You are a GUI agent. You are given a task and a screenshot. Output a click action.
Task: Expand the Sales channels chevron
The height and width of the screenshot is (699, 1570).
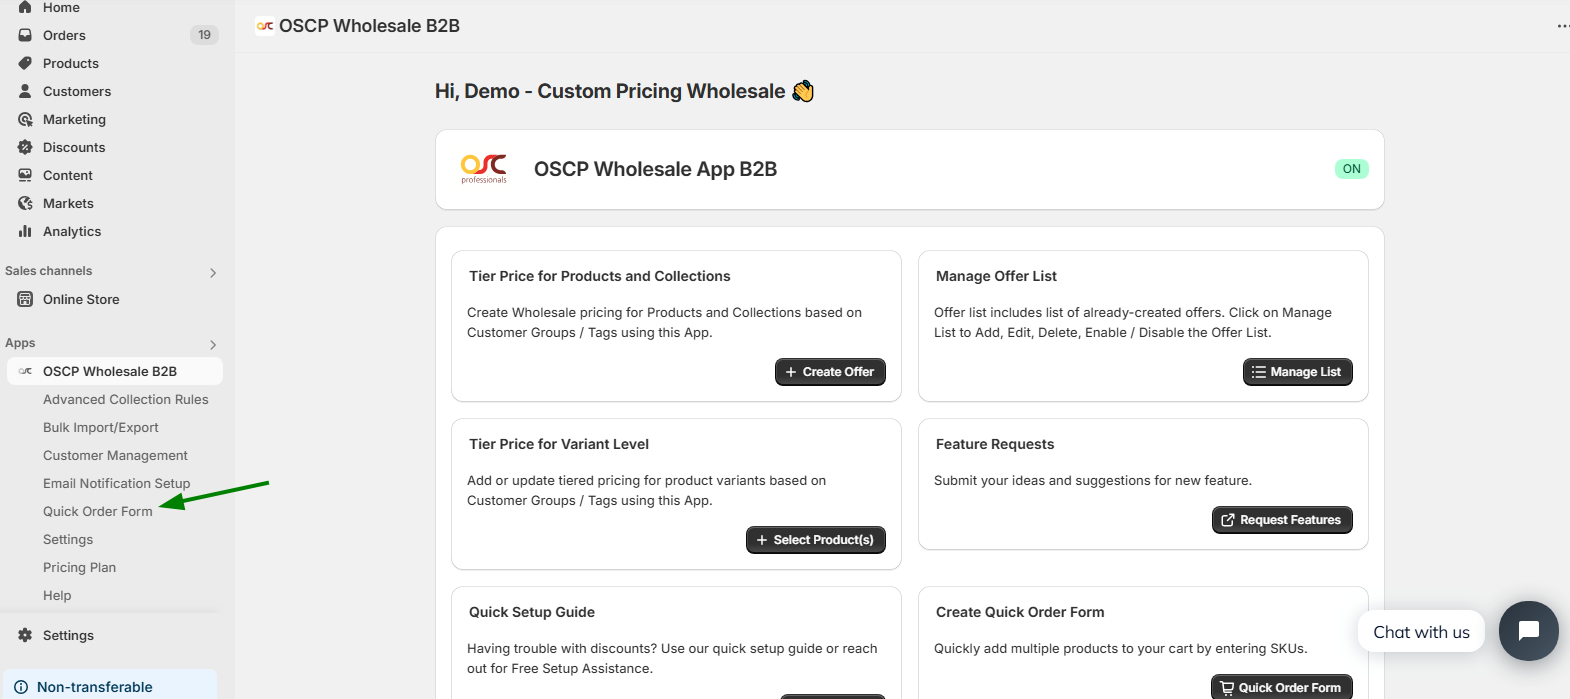click(x=213, y=272)
